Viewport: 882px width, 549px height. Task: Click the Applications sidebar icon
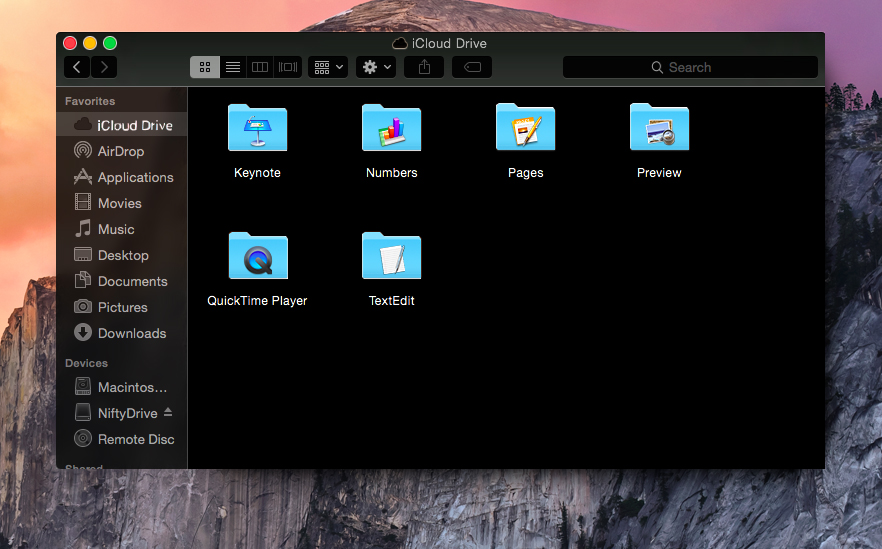click(83, 176)
